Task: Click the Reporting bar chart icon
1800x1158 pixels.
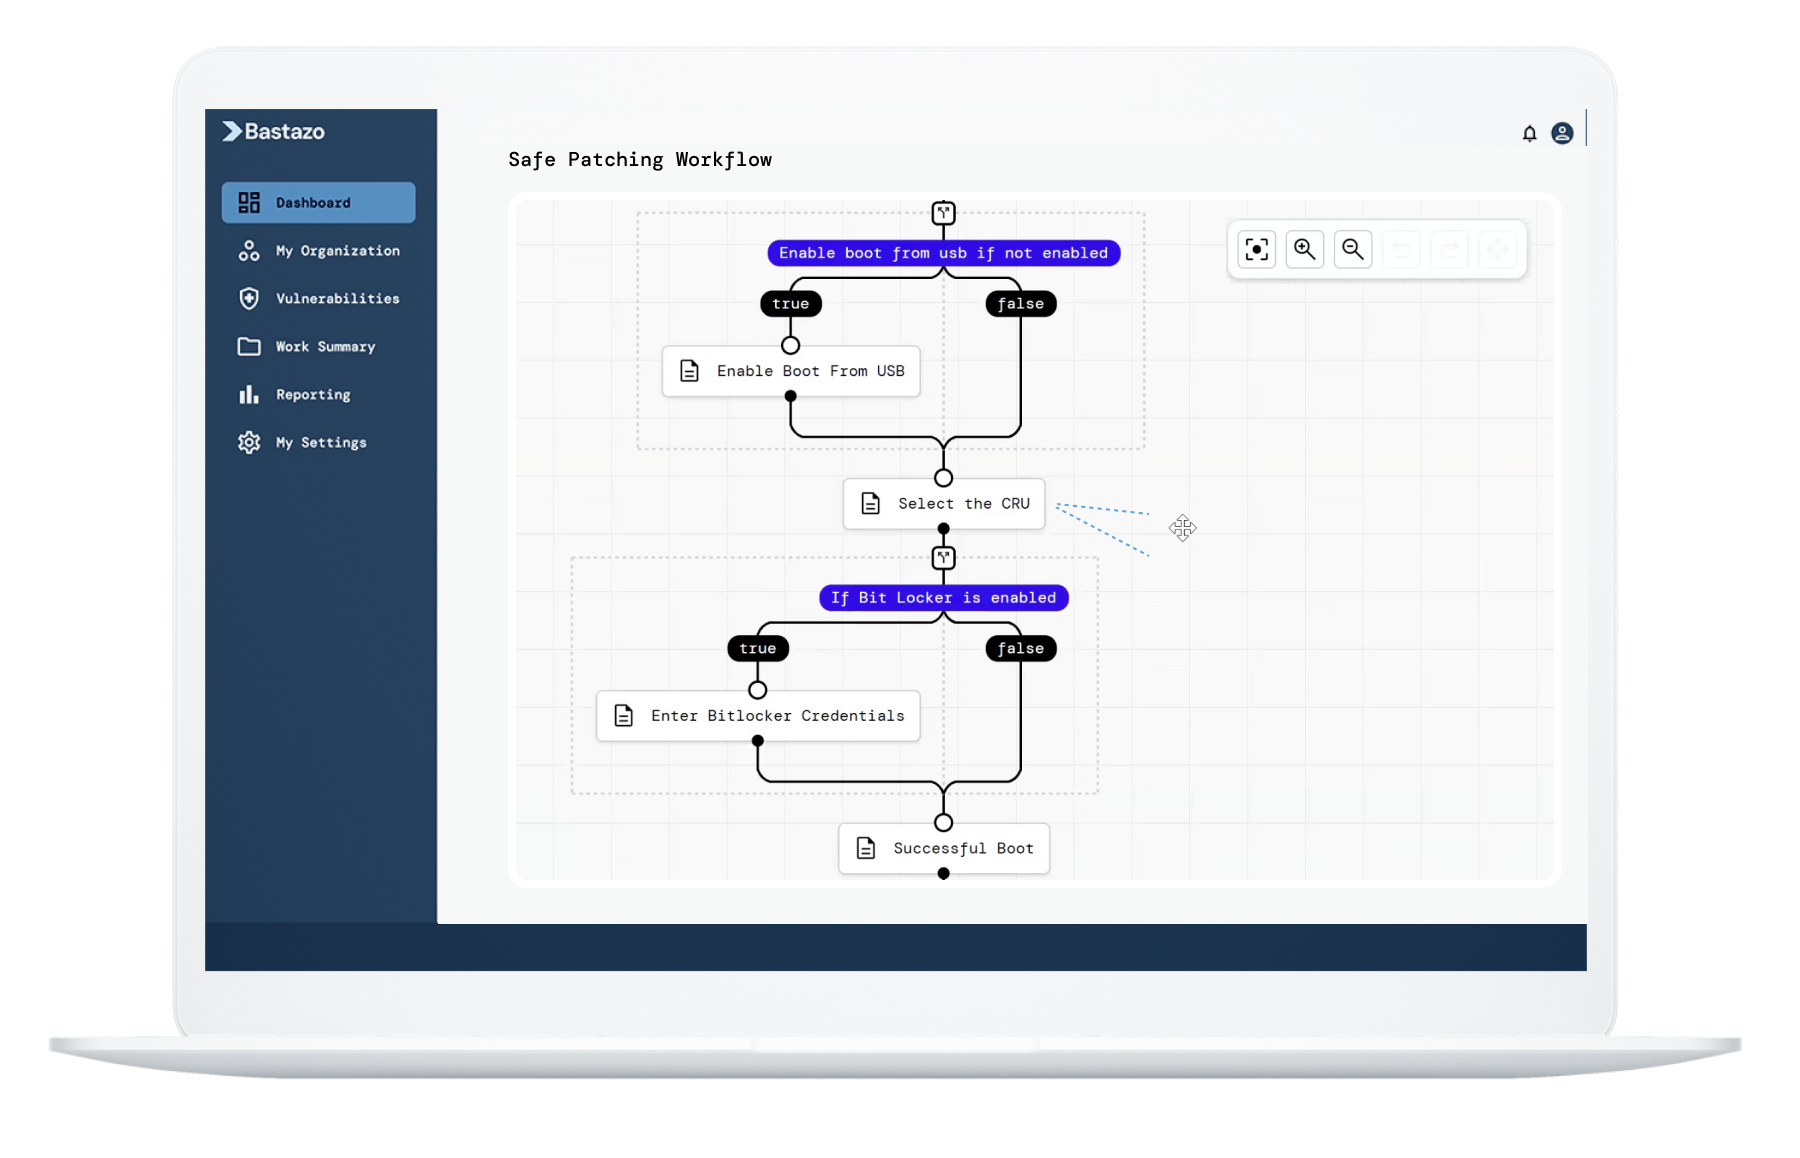Action: pos(249,394)
